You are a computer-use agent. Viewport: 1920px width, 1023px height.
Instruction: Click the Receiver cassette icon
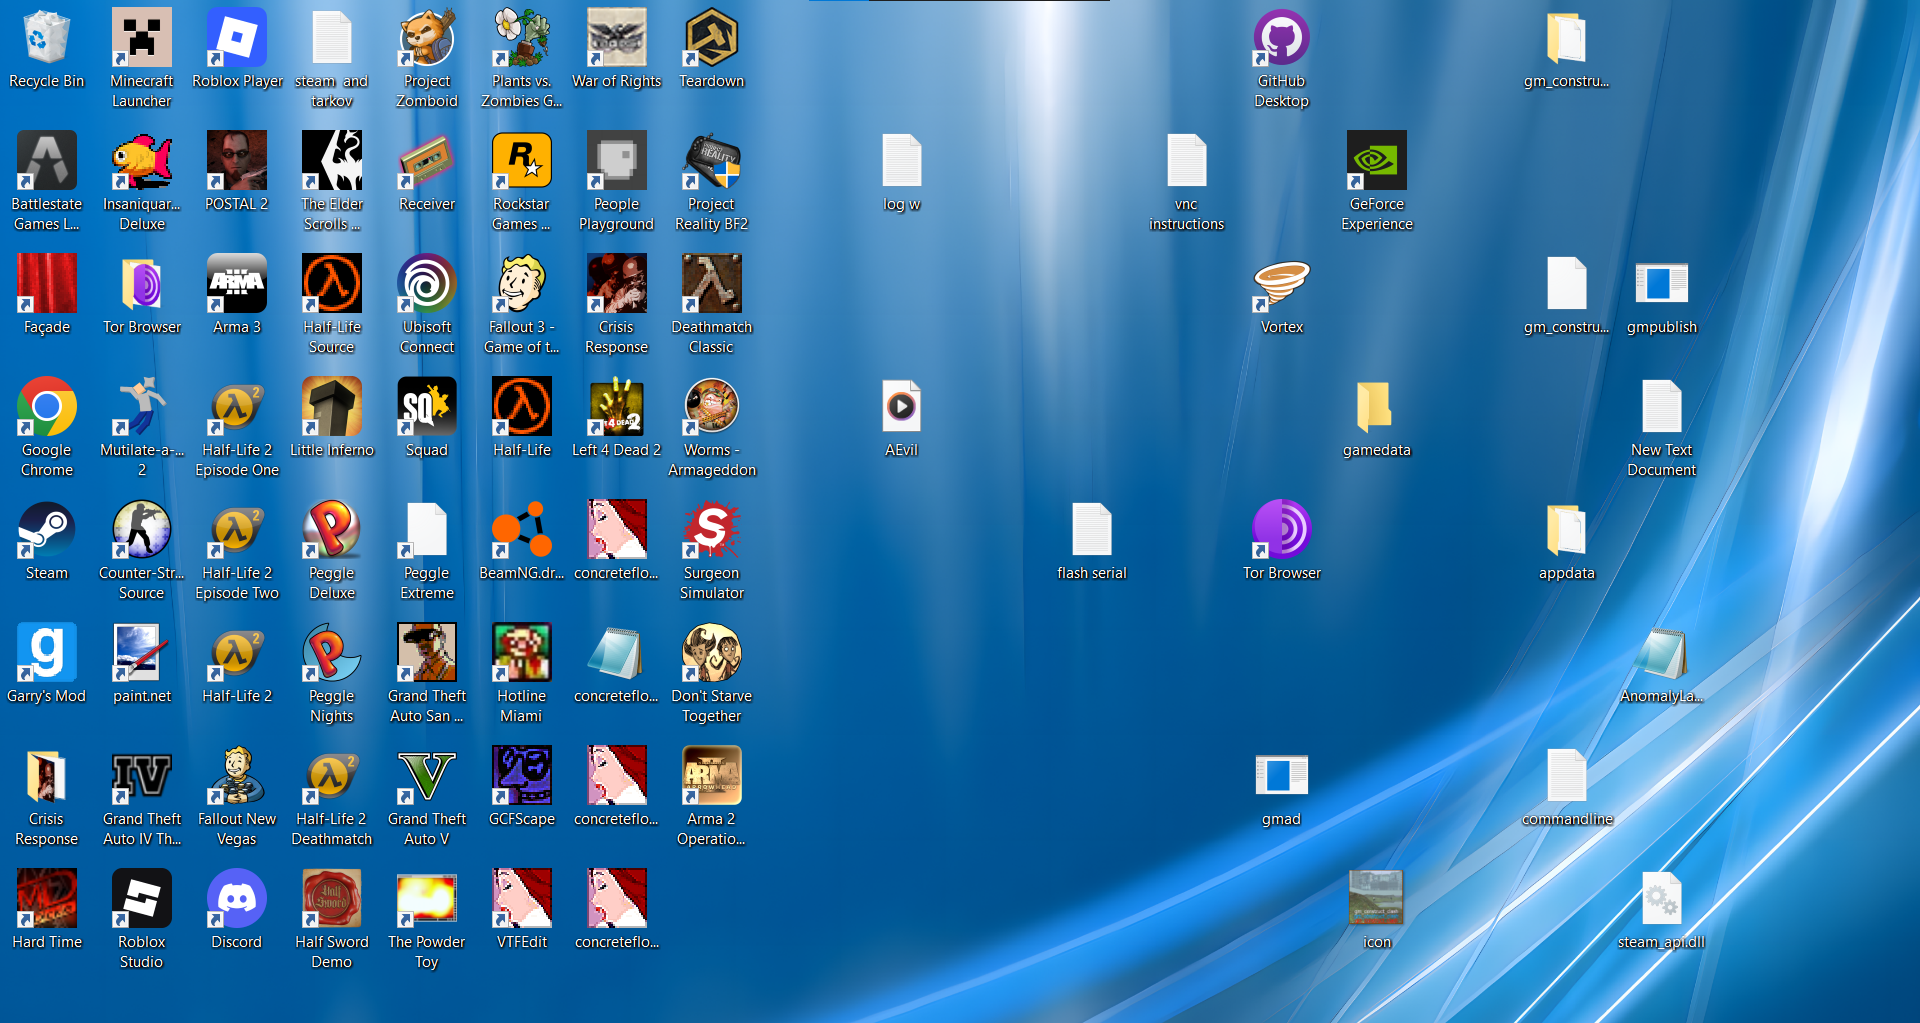click(427, 160)
